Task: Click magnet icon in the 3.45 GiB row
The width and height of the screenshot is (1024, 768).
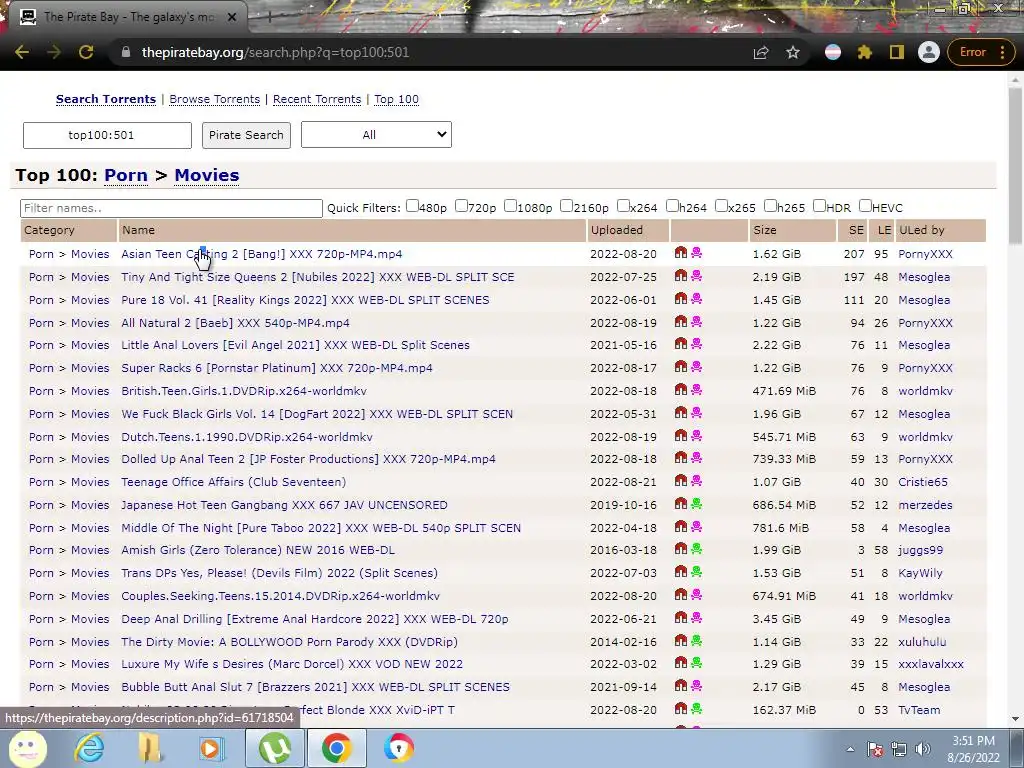Action: tap(680, 618)
